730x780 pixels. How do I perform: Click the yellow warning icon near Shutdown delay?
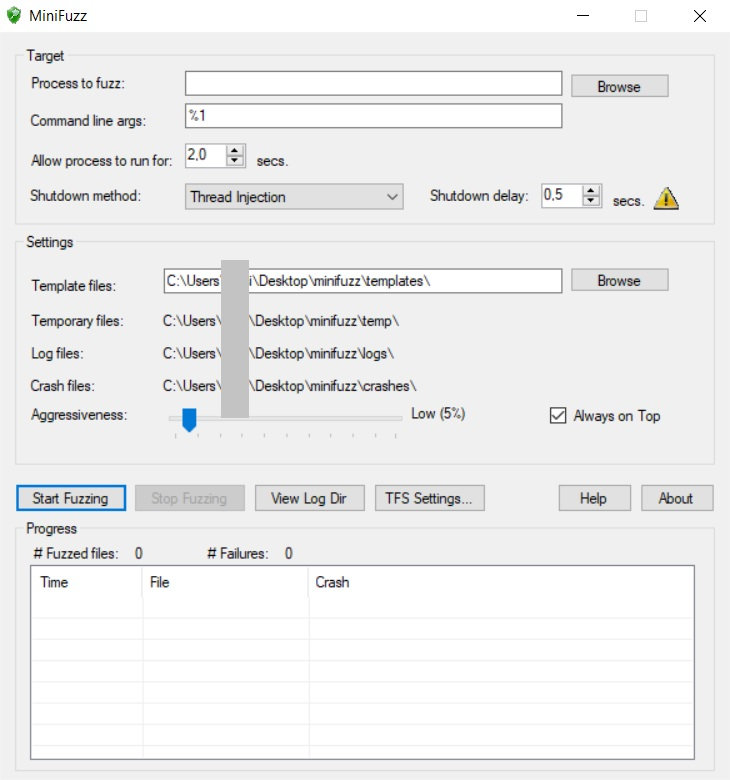pyautogui.click(x=666, y=198)
